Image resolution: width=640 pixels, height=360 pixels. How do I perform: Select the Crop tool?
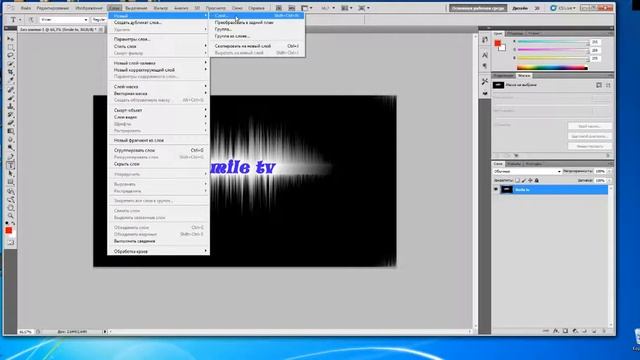coord(11,73)
